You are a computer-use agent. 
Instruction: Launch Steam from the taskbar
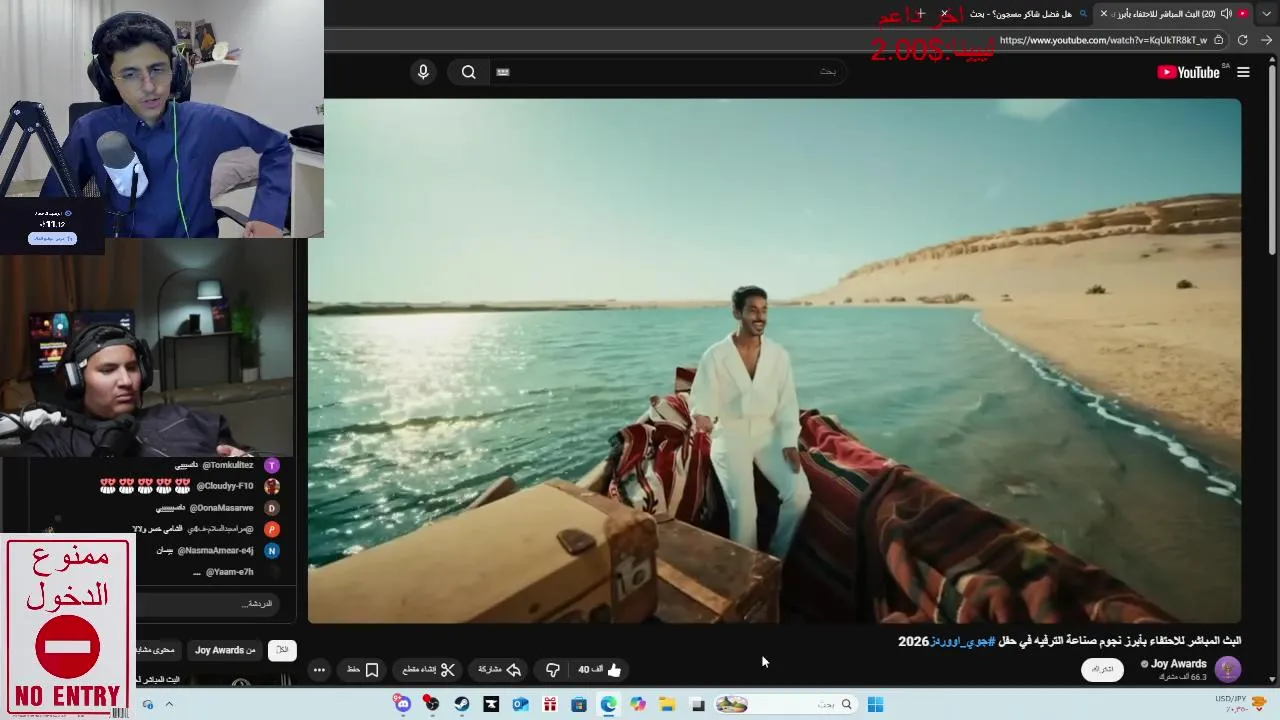tap(461, 704)
